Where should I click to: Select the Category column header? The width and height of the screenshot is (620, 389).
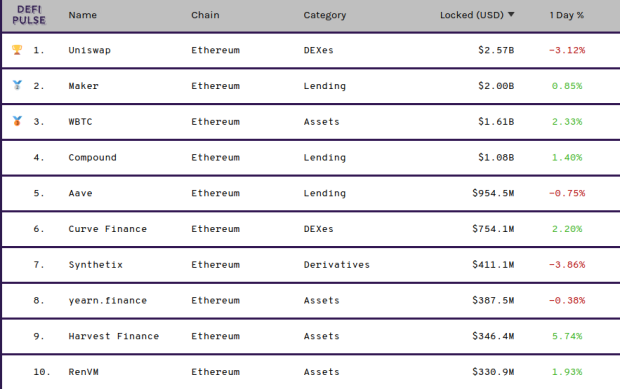pyautogui.click(x=325, y=15)
